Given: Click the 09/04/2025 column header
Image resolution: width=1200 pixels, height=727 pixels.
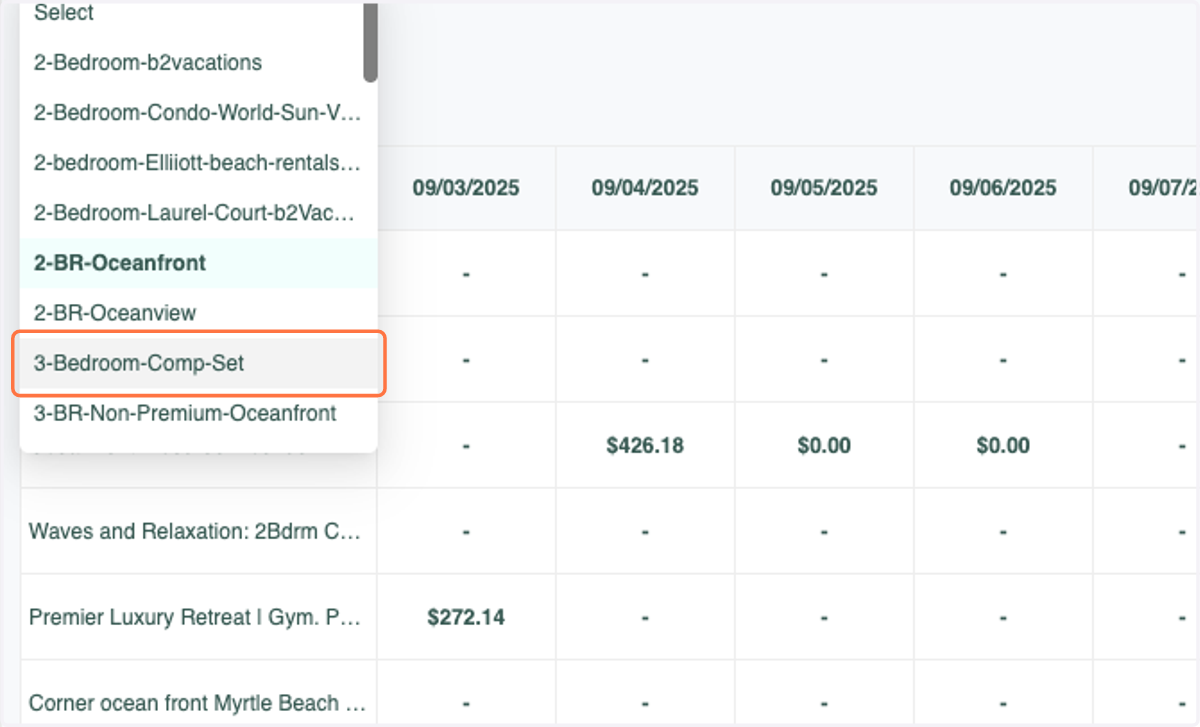Looking at the screenshot, I should click(x=645, y=188).
